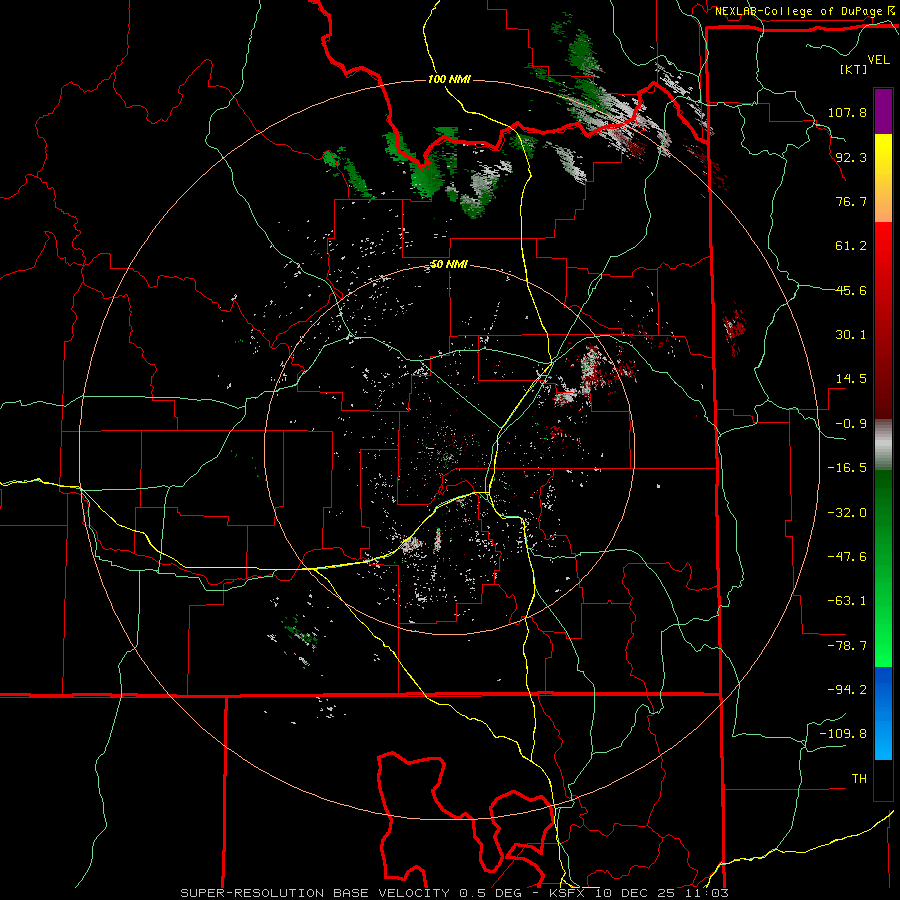Click the -32.0 velocity scale value
This screenshot has height=900, width=900.
[847, 513]
